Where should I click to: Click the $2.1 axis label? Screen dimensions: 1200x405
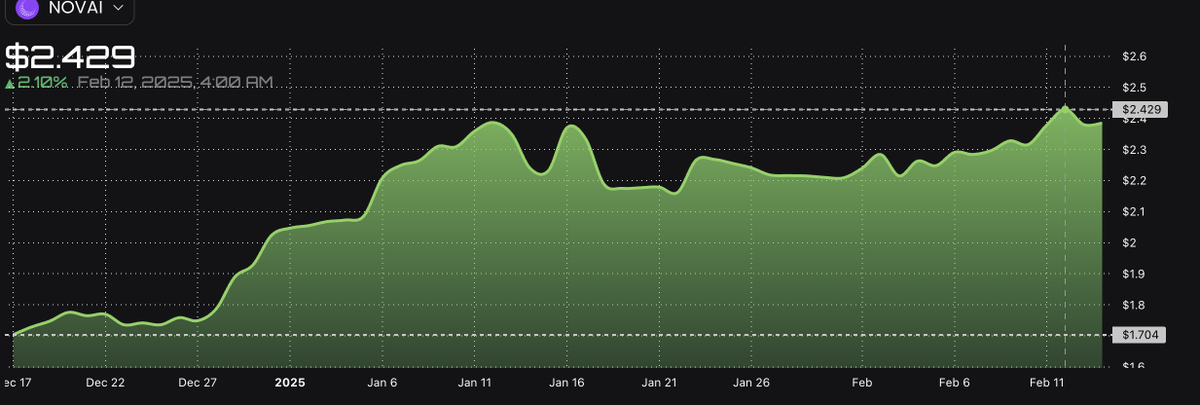point(1134,212)
